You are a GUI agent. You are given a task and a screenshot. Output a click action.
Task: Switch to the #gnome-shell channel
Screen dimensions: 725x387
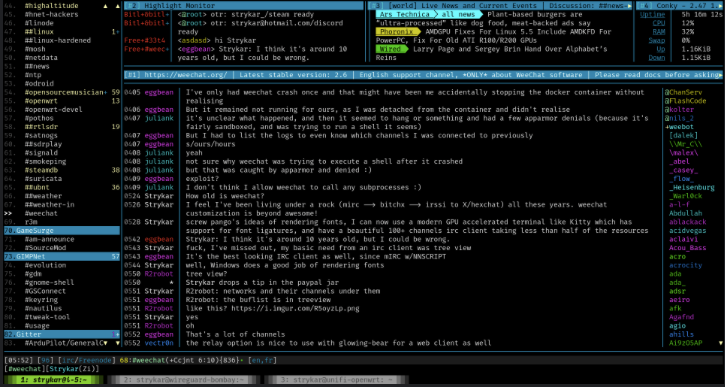click(49, 282)
